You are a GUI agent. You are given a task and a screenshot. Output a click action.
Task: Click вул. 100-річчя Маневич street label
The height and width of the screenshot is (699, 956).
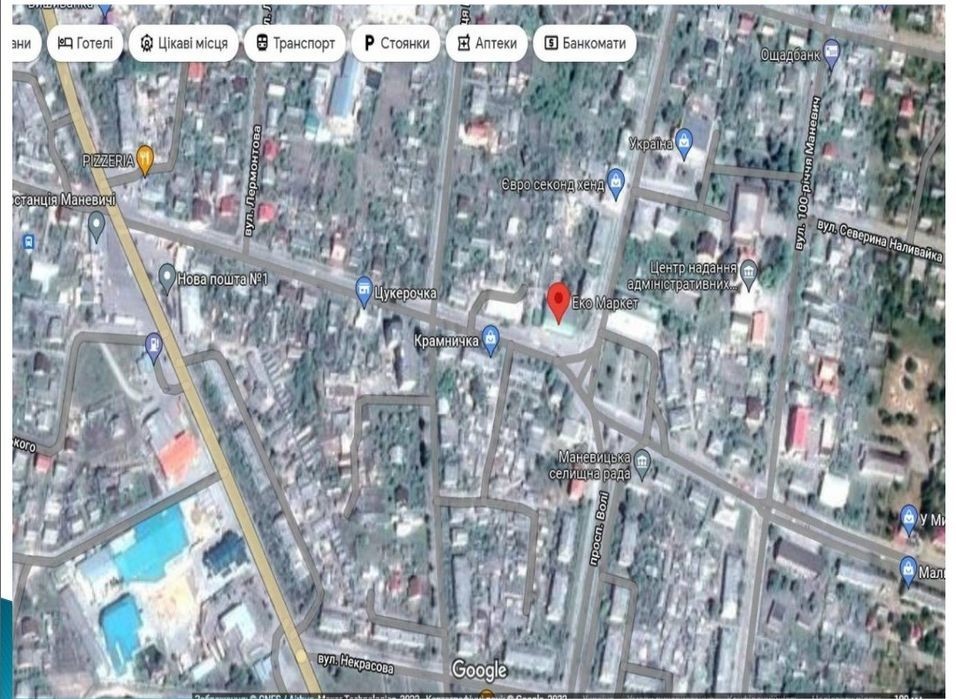point(808,172)
